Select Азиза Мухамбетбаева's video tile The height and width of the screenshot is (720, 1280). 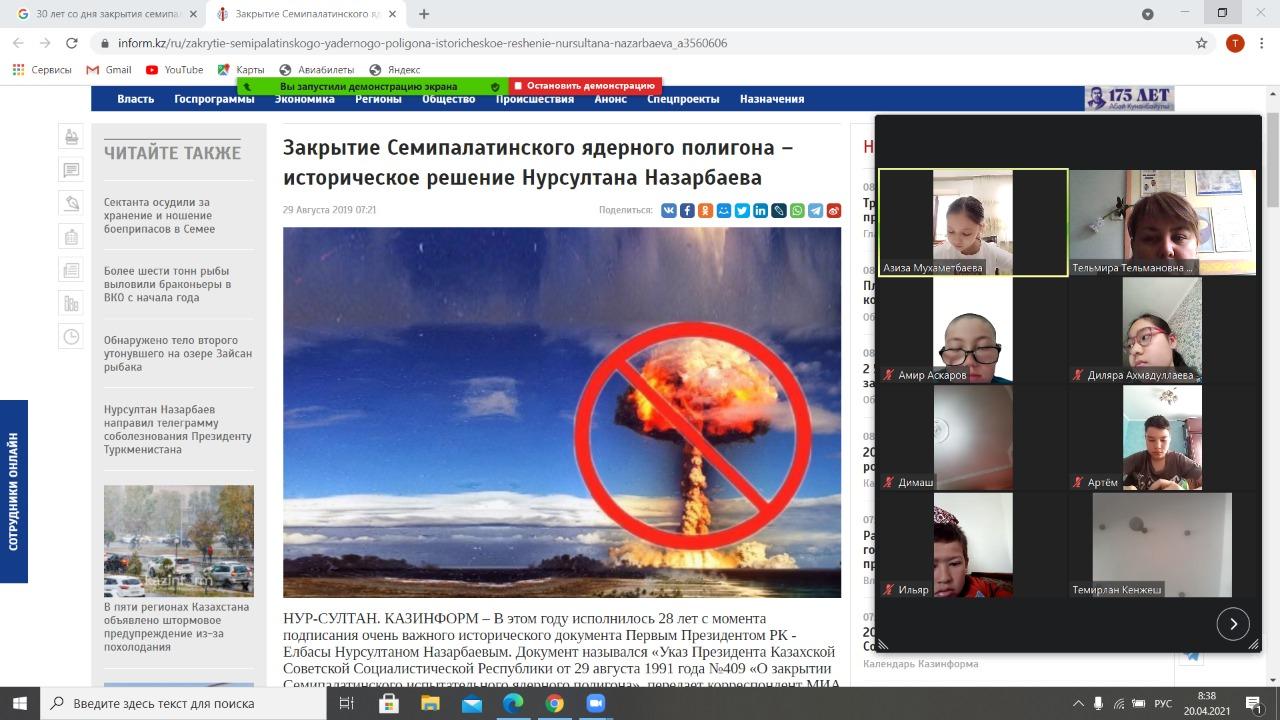click(972, 222)
